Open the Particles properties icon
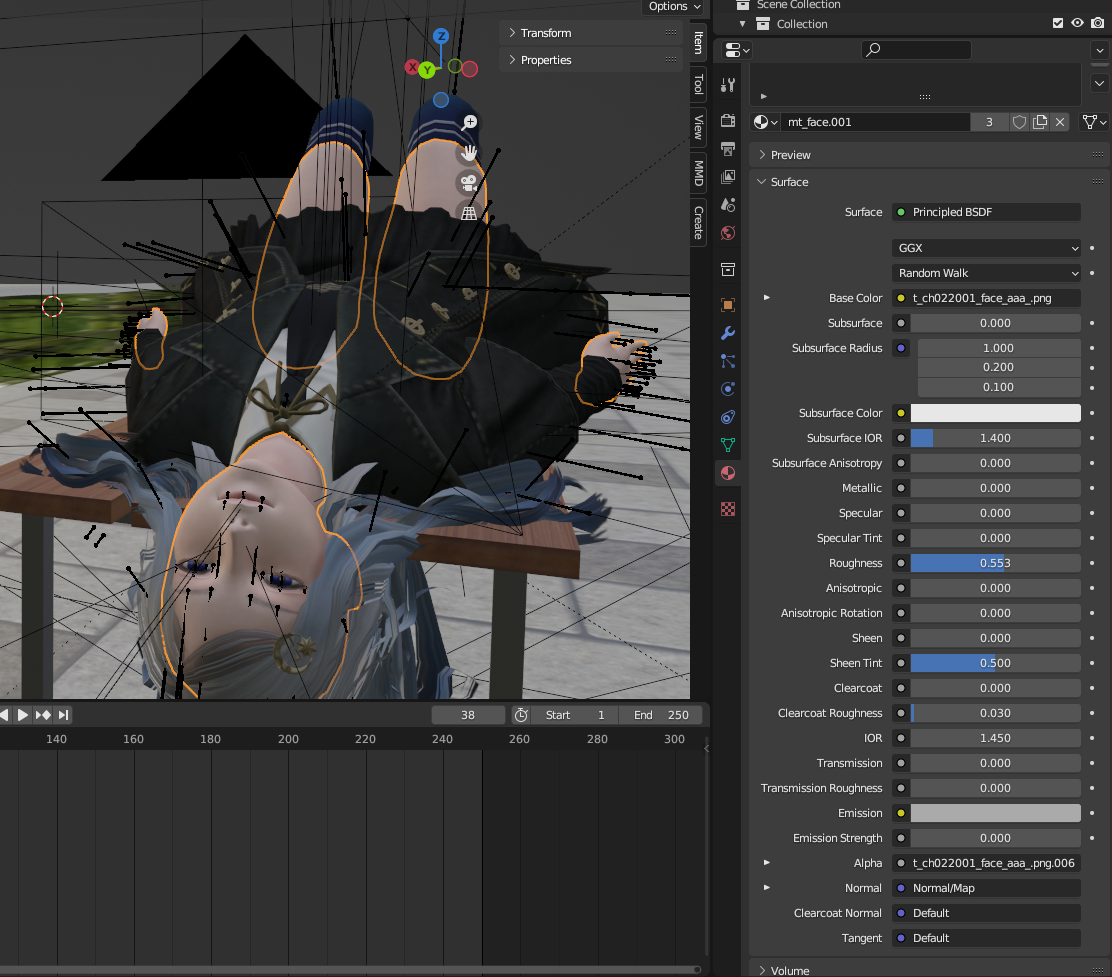1112x977 pixels. (x=728, y=361)
